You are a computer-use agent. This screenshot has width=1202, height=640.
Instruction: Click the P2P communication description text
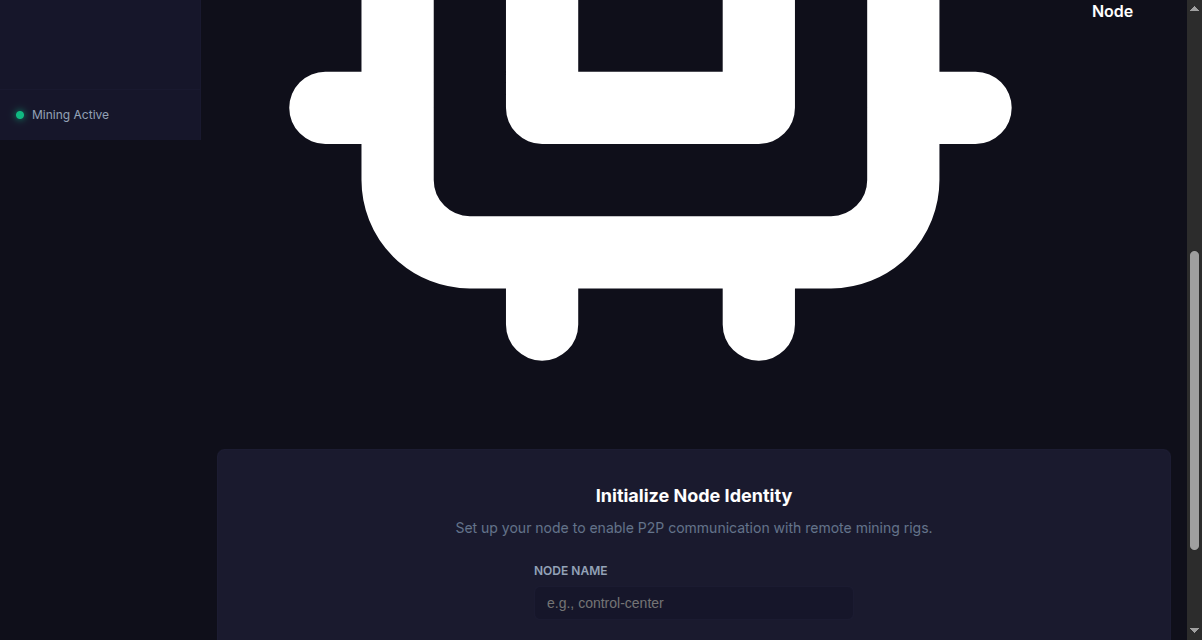pos(693,528)
